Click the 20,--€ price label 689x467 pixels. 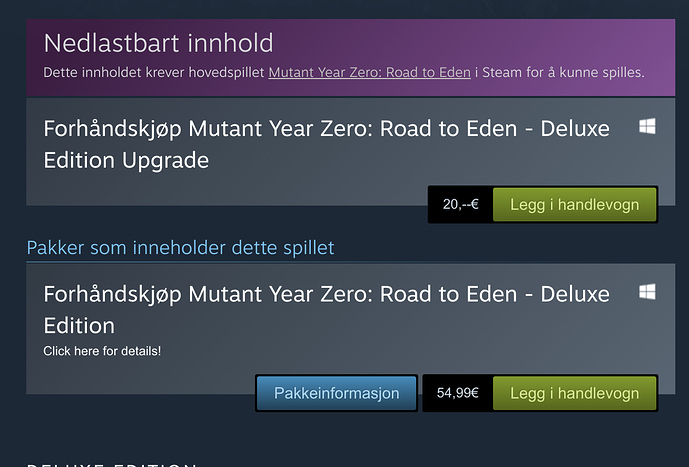[x=461, y=205]
